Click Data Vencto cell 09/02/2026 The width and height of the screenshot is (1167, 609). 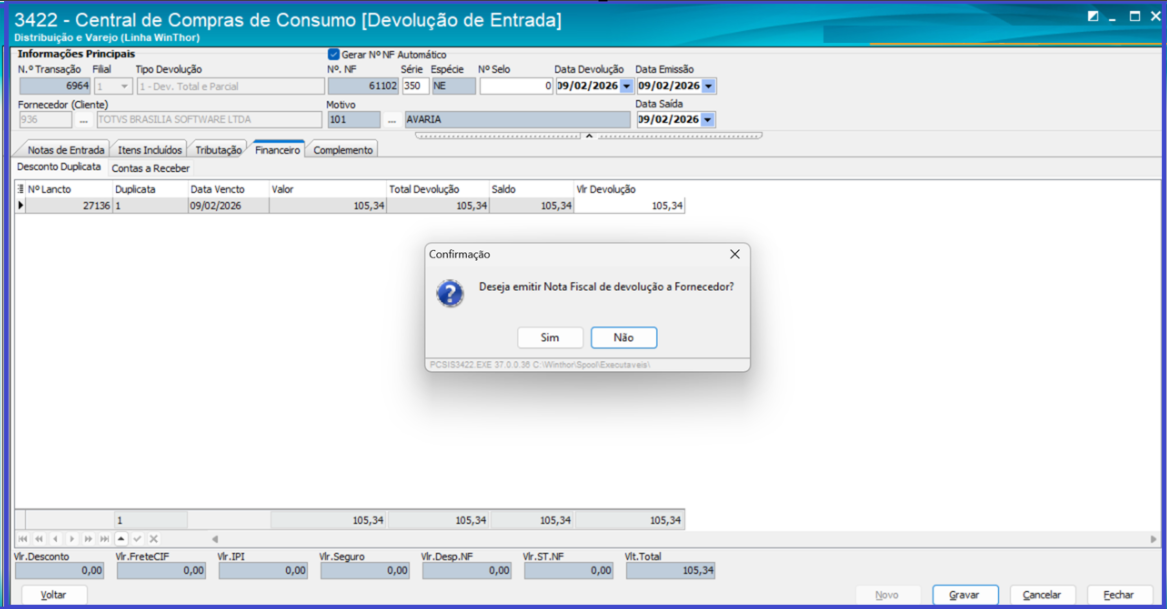(228, 205)
